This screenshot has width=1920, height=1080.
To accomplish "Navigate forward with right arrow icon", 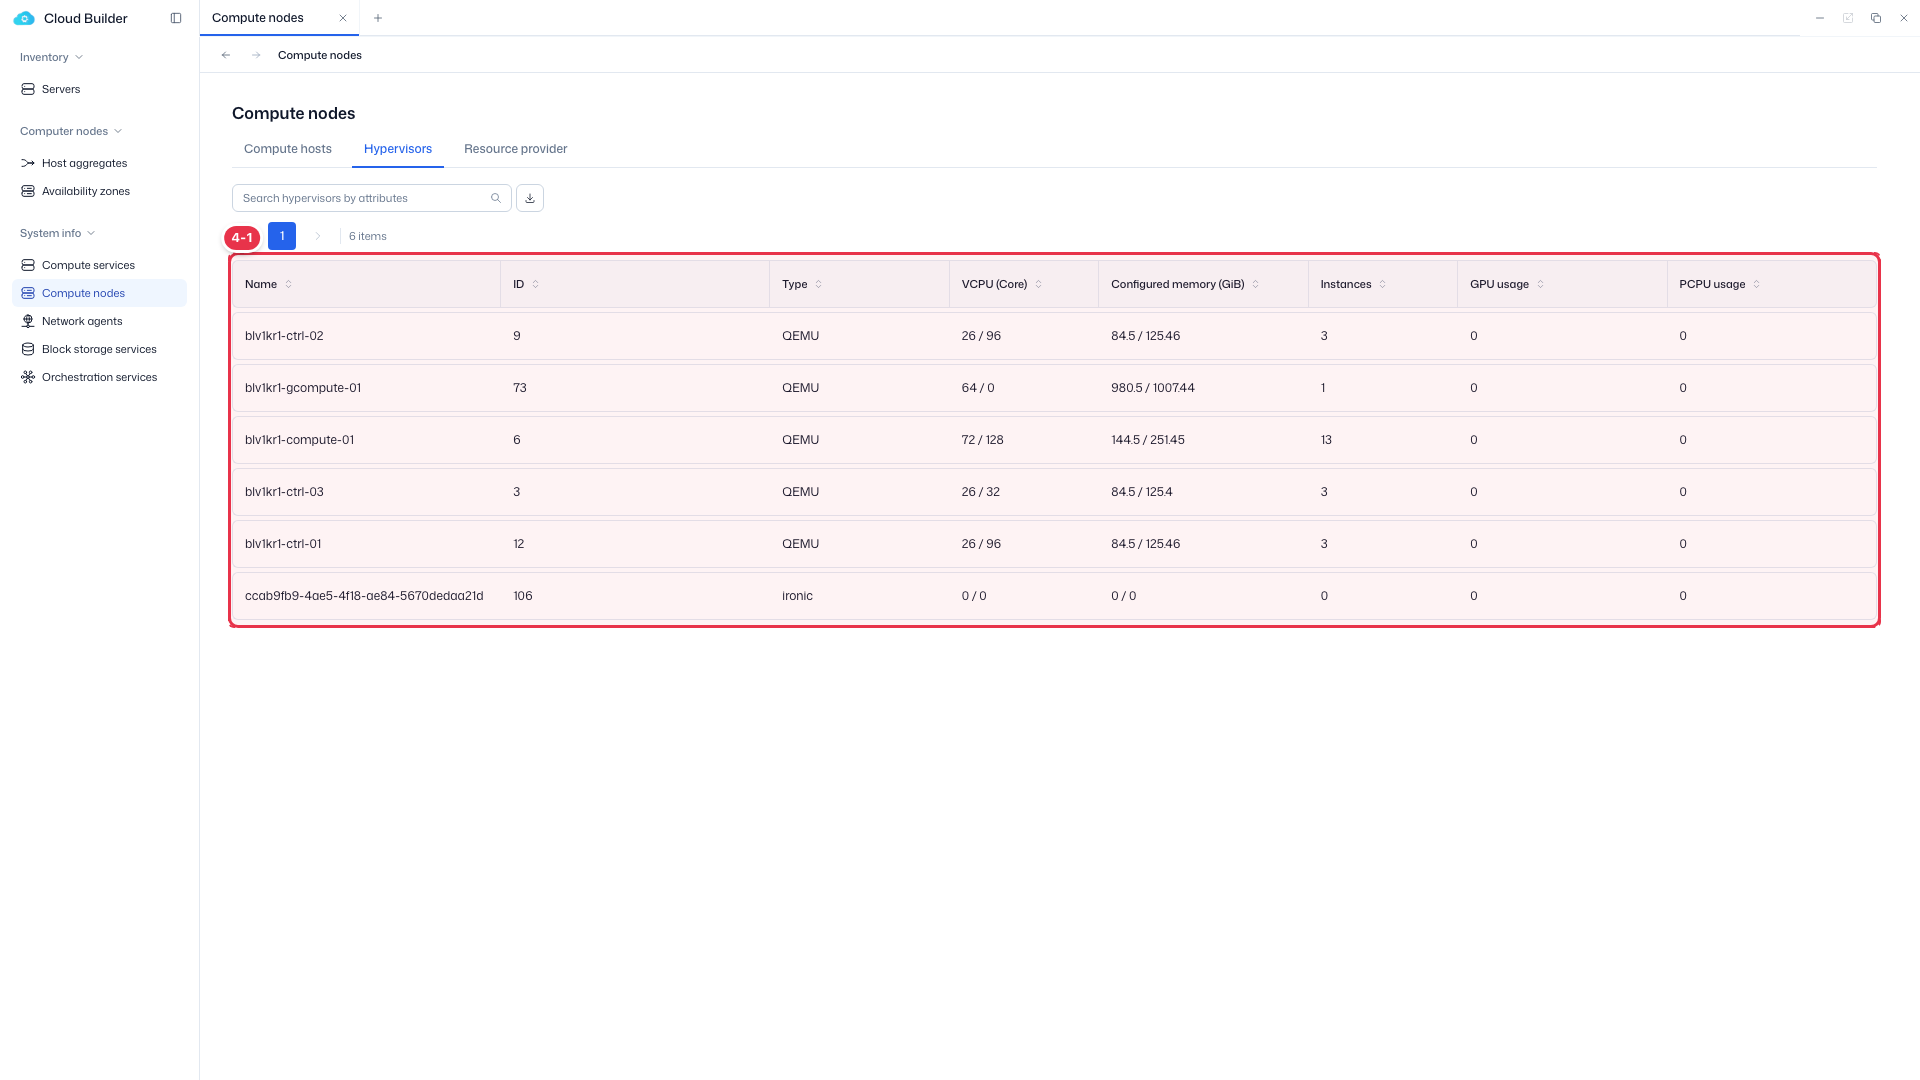I will (256, 55).
